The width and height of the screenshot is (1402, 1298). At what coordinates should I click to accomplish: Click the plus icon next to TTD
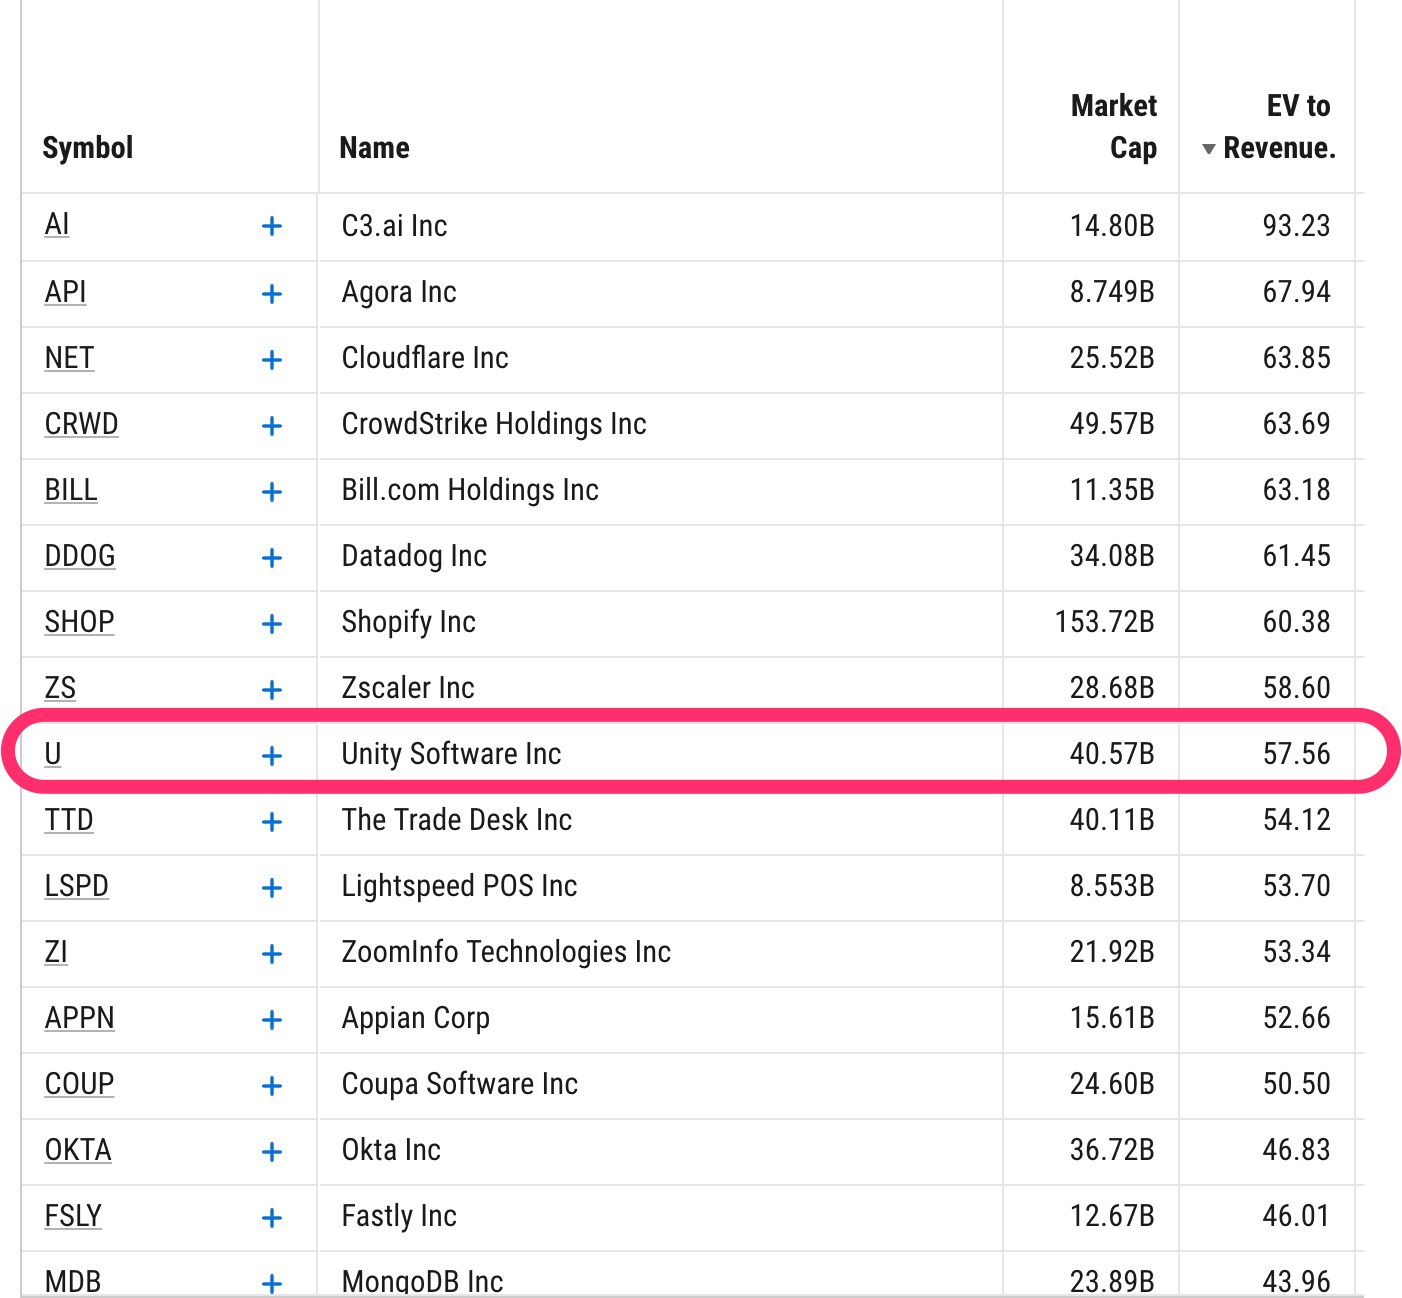[x=271, y=822]
